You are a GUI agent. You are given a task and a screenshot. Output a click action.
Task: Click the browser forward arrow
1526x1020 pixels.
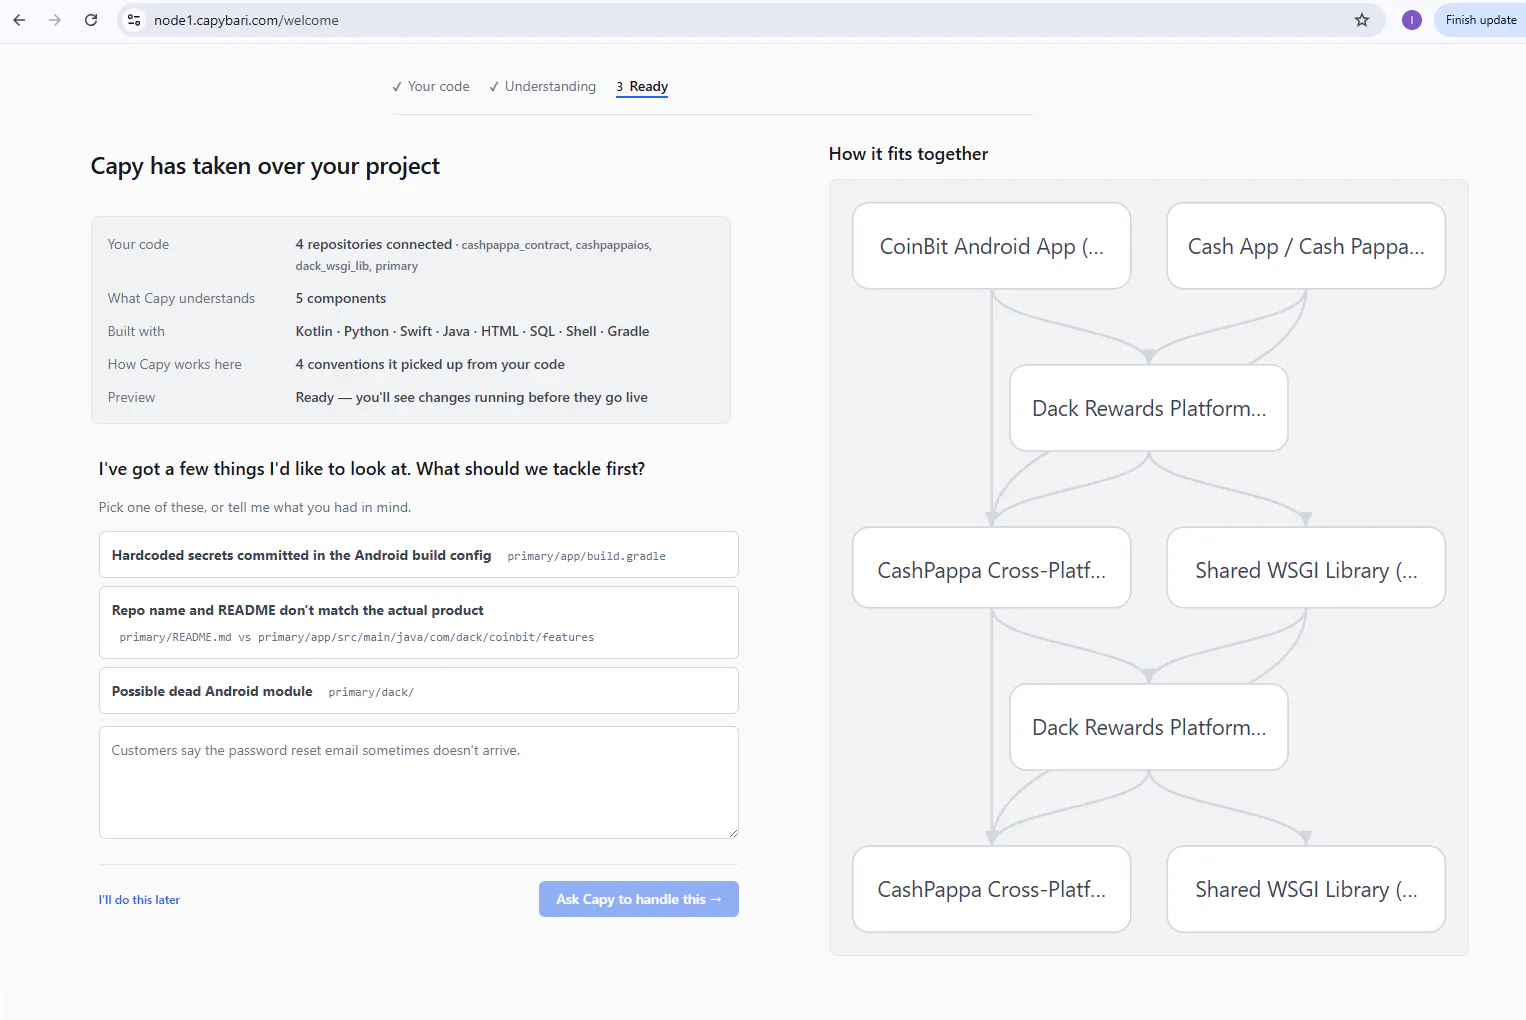click(x=55, y=20)
